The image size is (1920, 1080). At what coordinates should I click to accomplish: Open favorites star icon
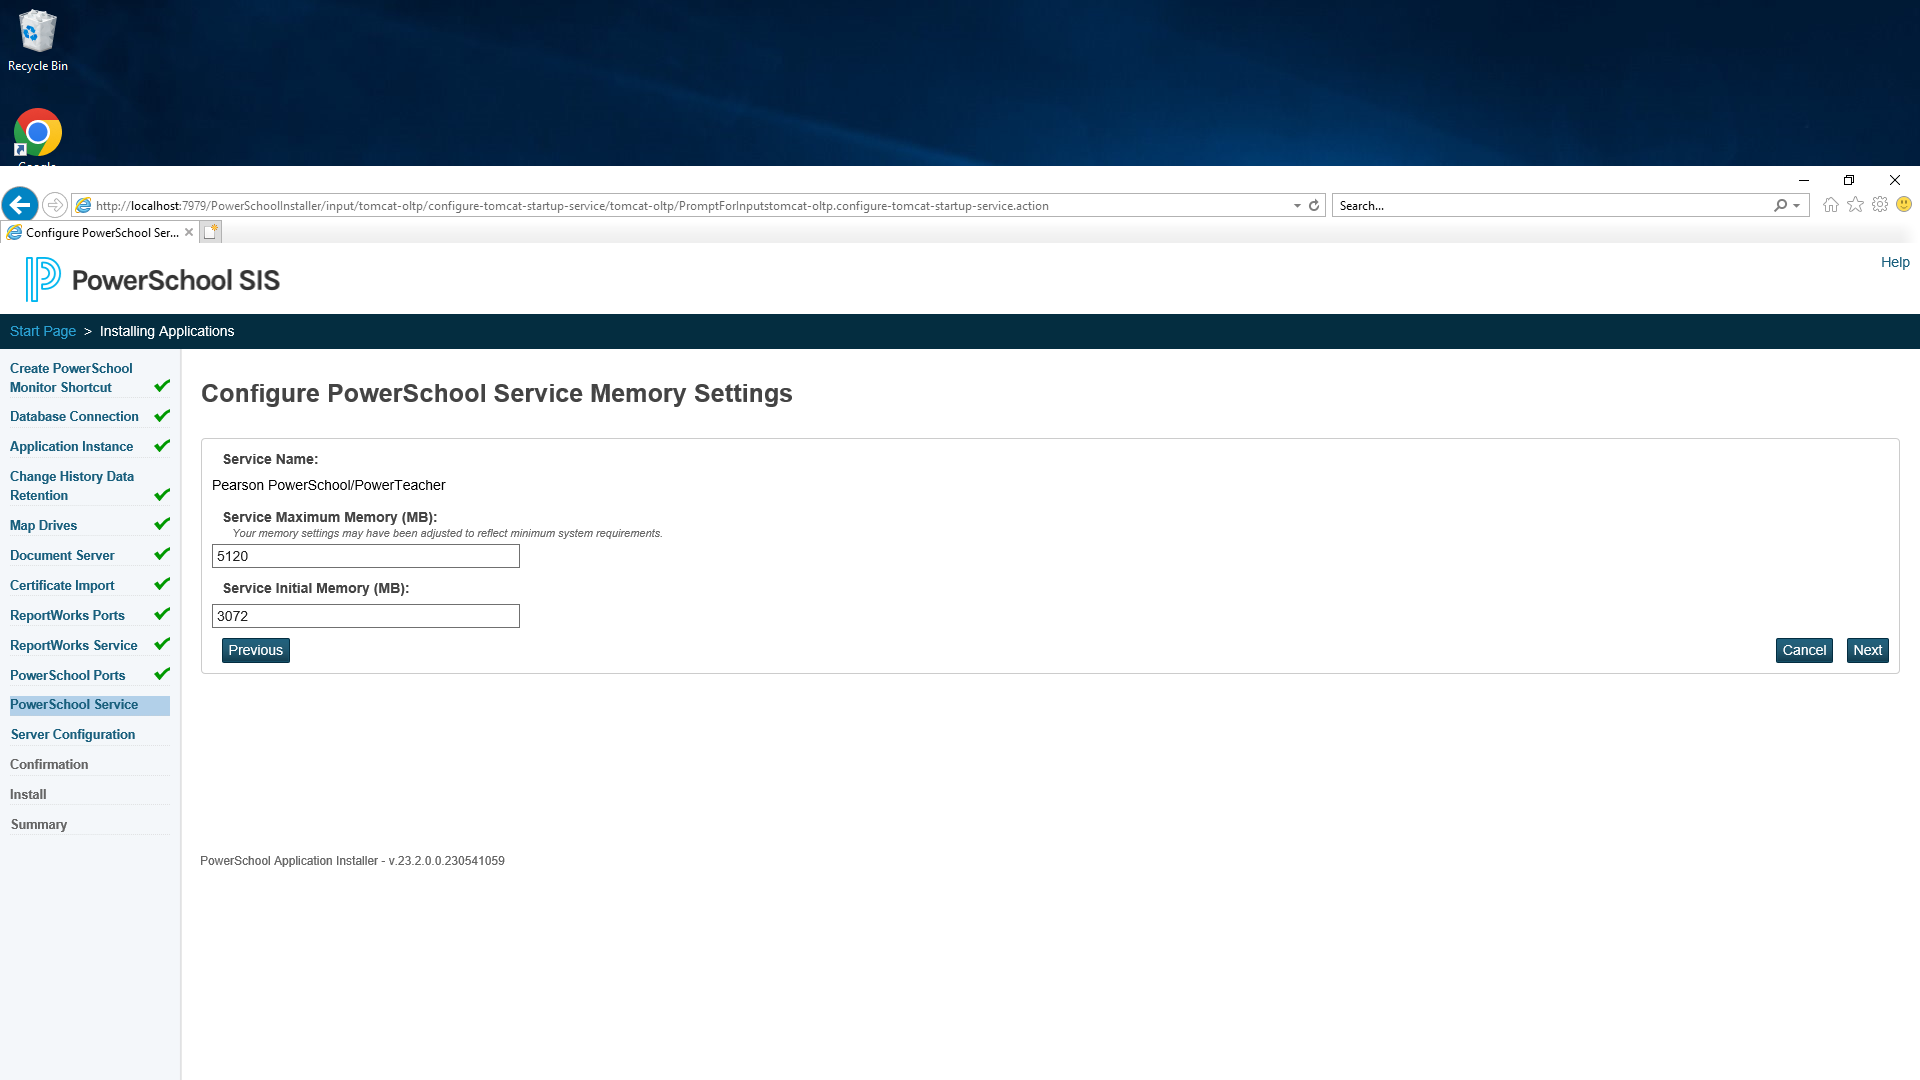[x=1855, y=205]
